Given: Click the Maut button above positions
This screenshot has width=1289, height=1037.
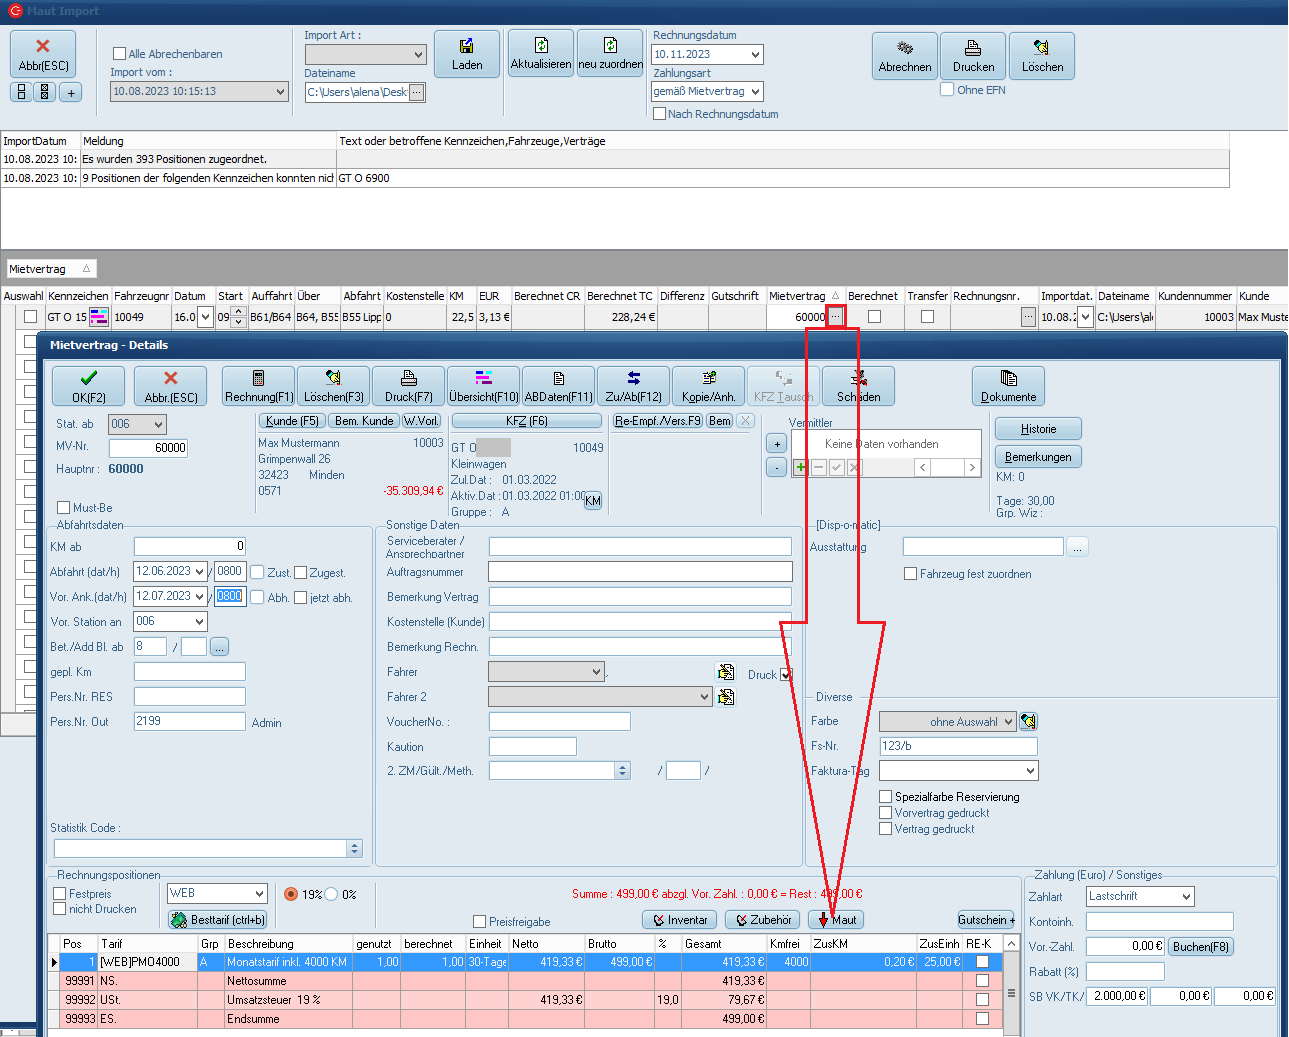Looking at the screenshot, I should tap(836, 920).
